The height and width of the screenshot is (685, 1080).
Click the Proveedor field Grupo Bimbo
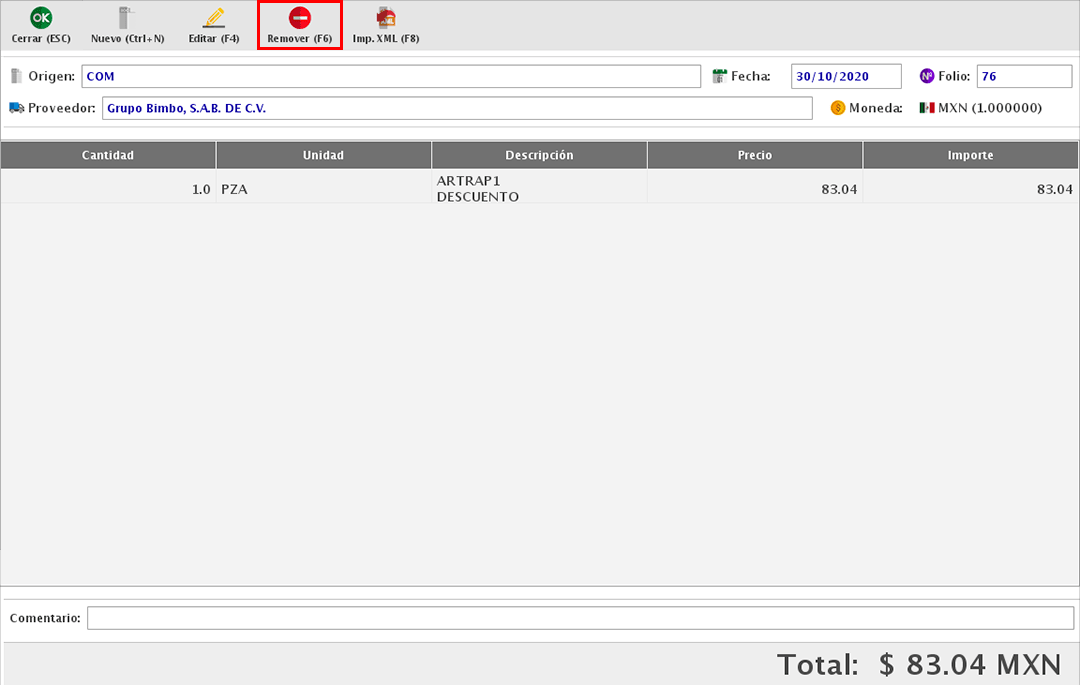tap(456, 108)
